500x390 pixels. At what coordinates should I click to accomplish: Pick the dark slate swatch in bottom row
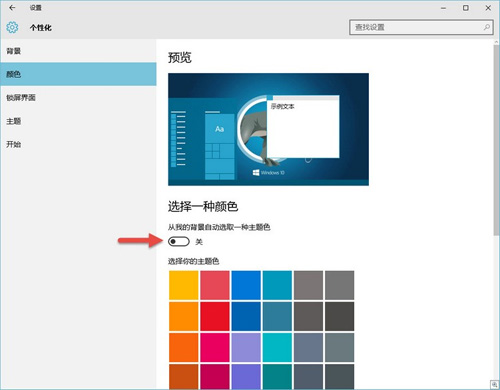pyautogui.click(x=308, y=377)
